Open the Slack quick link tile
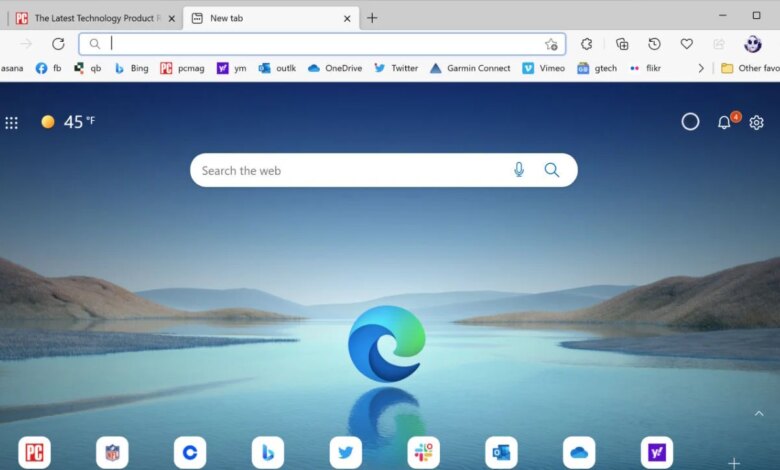The image size is (780, 470). coord(423,452)
